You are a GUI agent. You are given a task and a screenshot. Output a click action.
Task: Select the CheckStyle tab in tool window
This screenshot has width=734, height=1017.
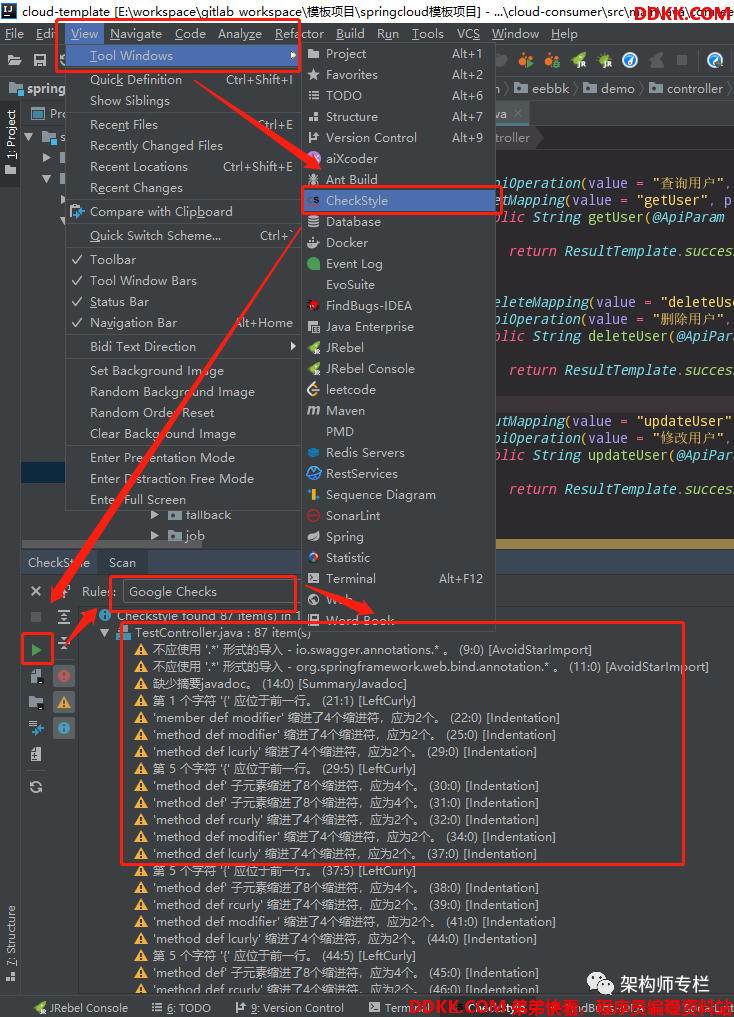(x=58, y=563)
